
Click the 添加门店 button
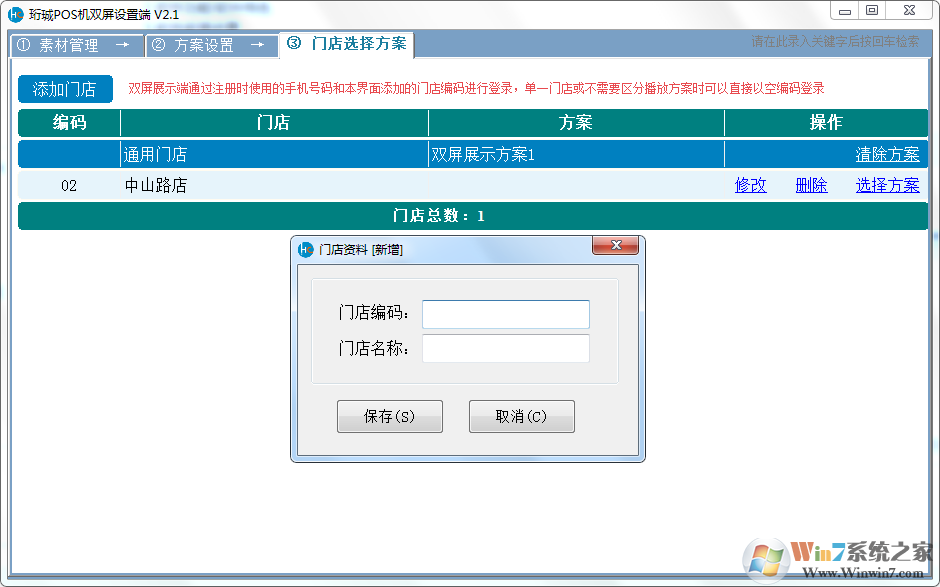pyautogui.click(x=64, y=88)
